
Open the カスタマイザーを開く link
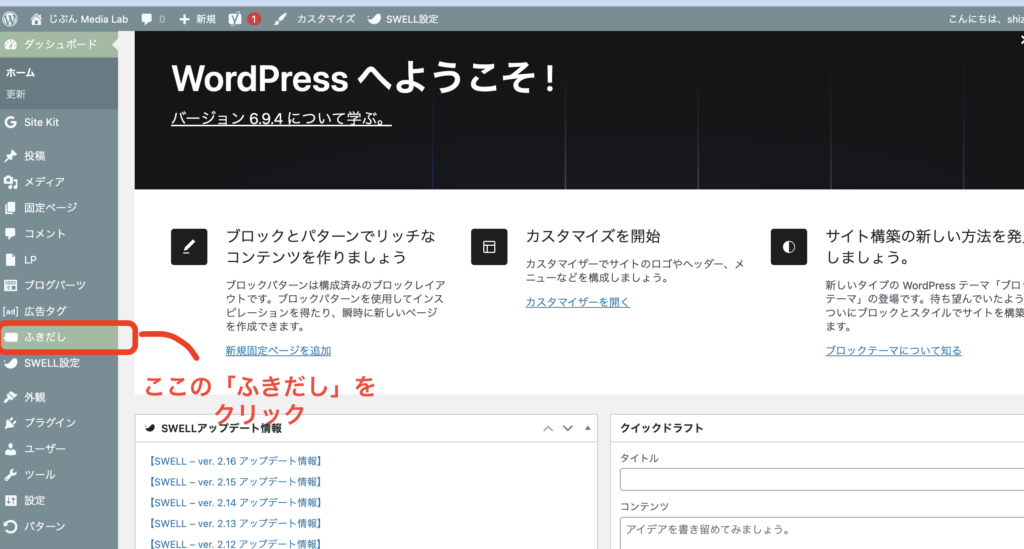point(578,302)
